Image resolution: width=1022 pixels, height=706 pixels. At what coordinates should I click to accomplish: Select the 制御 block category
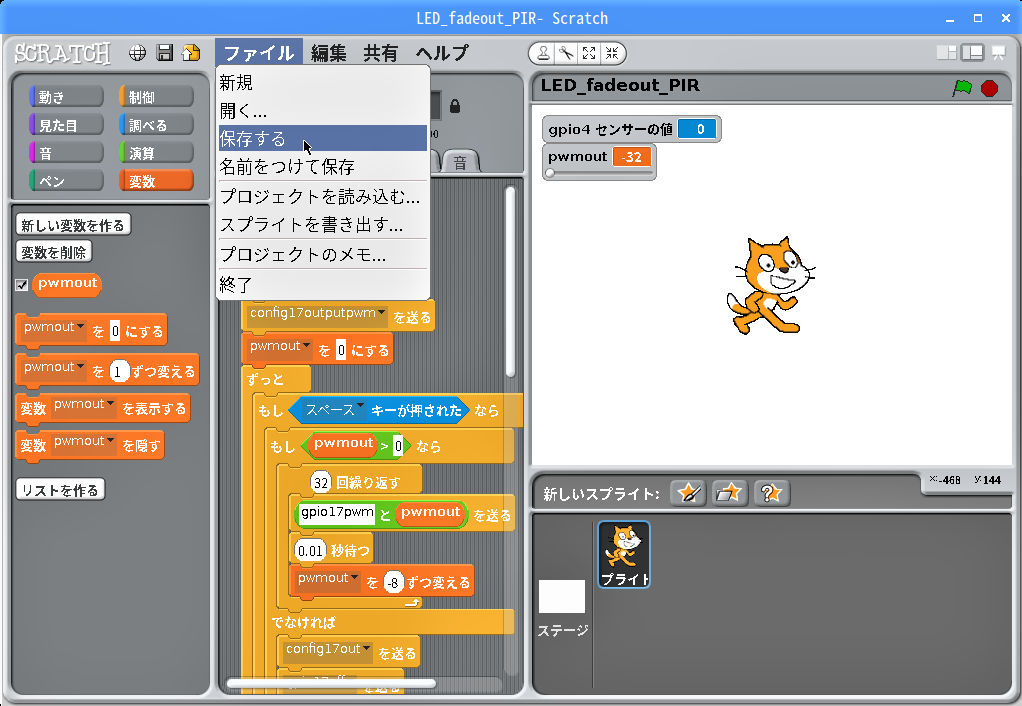point(156,97)
